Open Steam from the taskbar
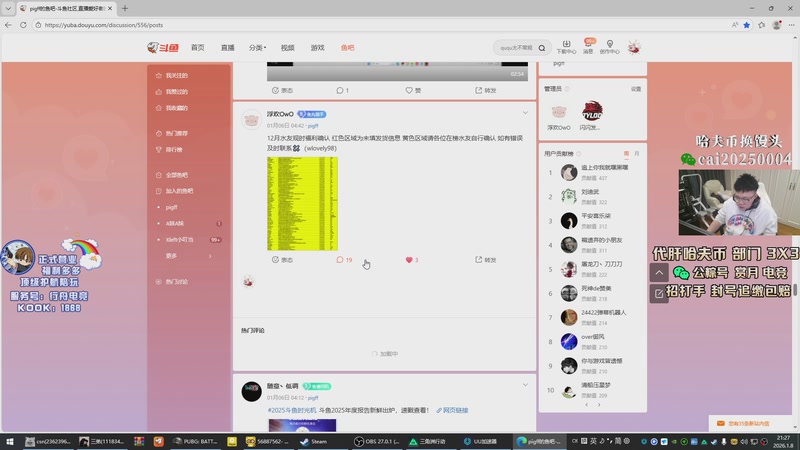This screenshot has width=800, height=450. 314,441
